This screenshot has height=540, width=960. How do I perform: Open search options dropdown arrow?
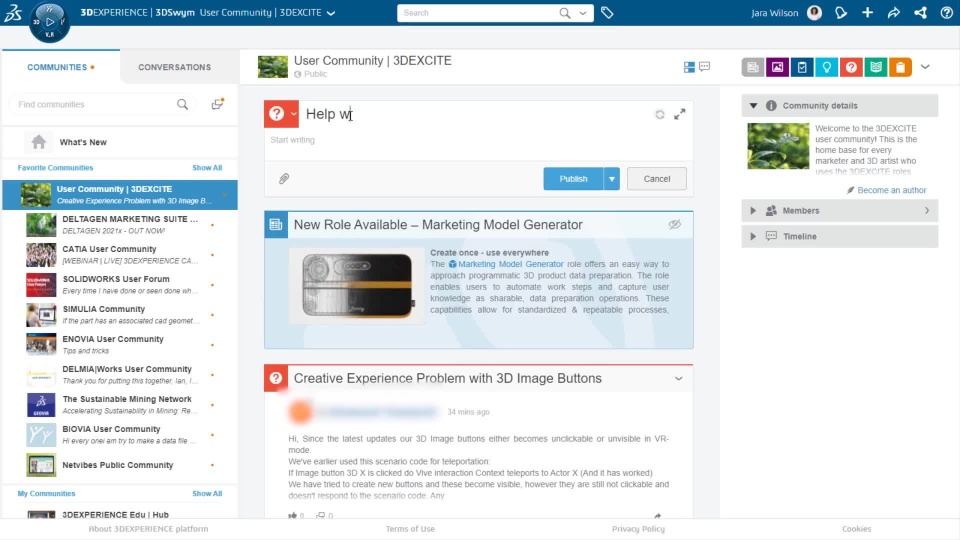(x=583, y=13)
